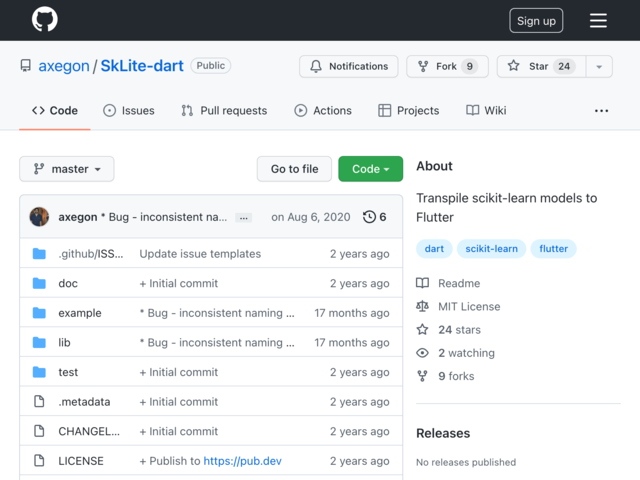640x480 pixels.
Task: Toggle Star on this repository
Action: 540,67
